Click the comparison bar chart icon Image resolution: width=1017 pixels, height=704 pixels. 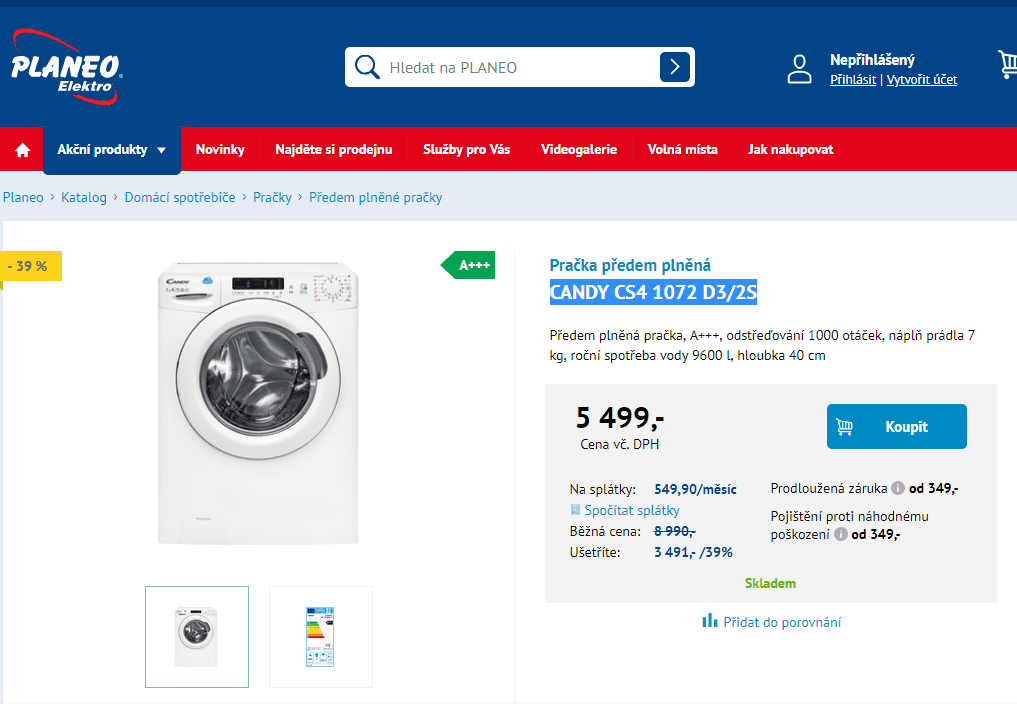click(x=710, y=621)
